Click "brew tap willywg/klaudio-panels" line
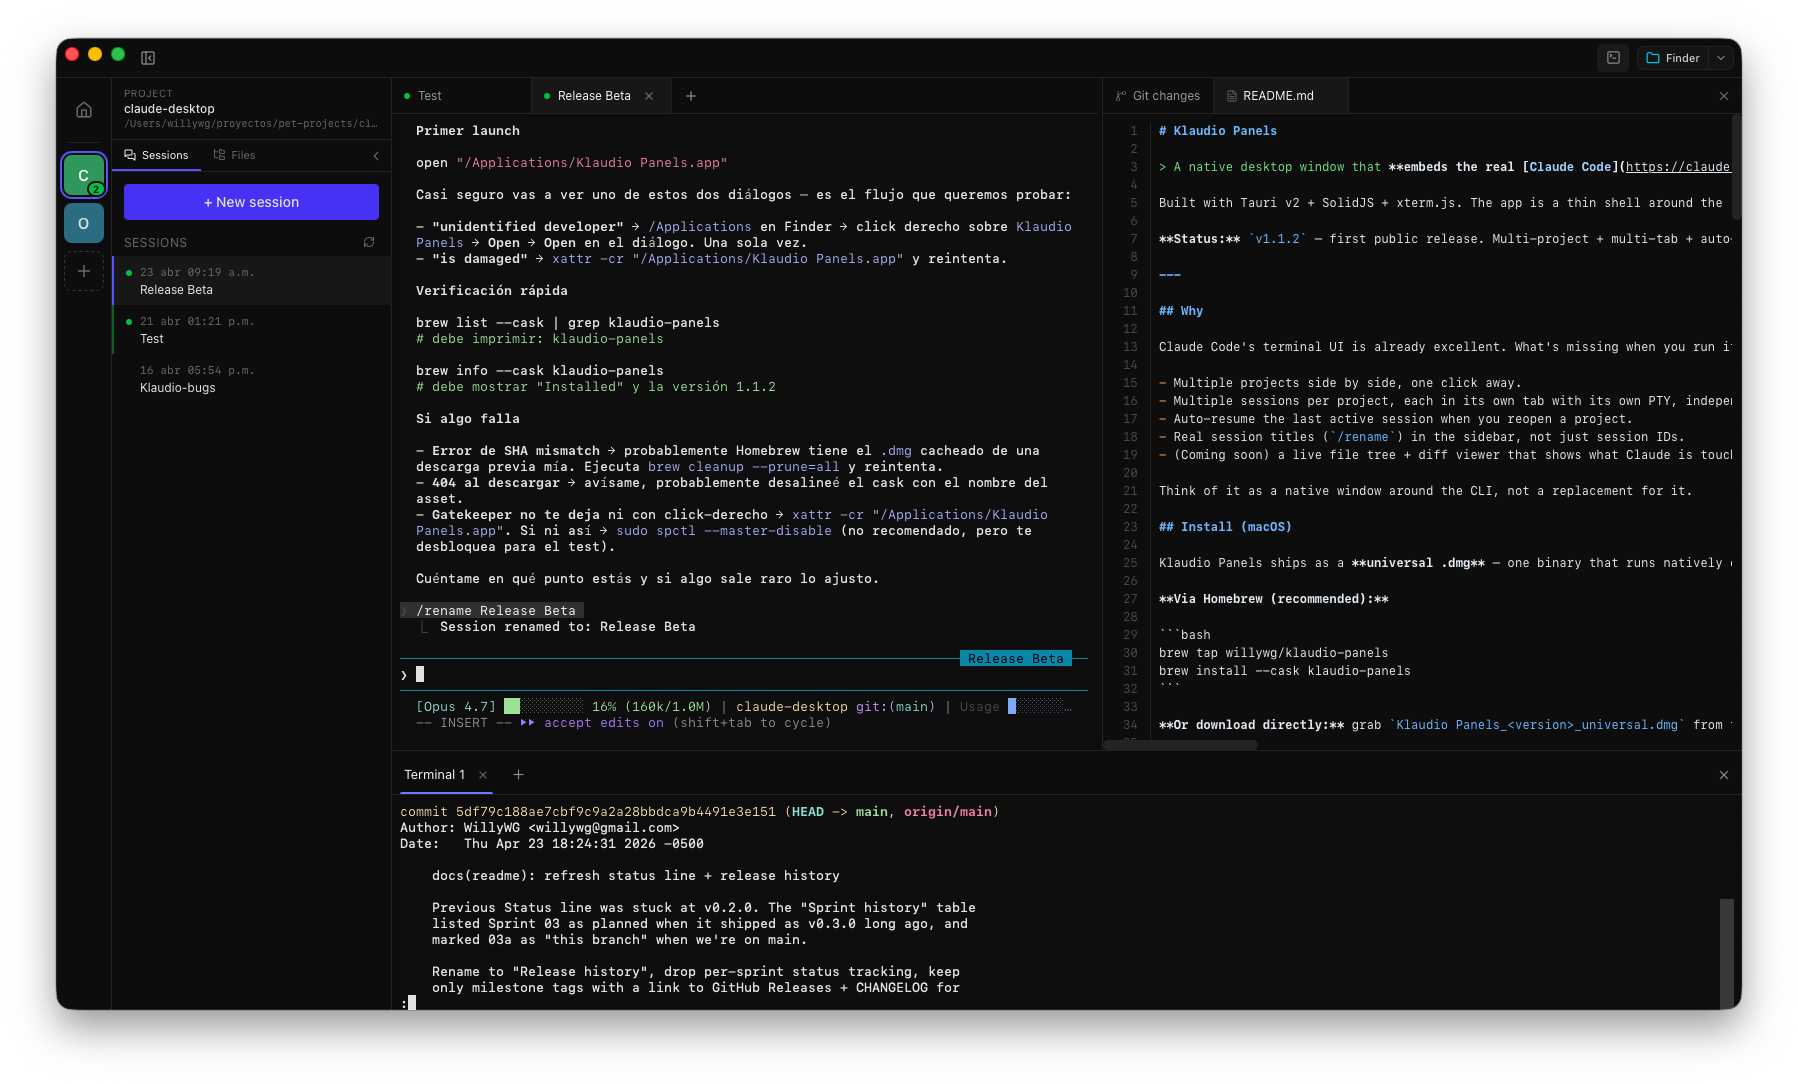This screenshot has width=1798, height=1084. tap(1274, 653)
